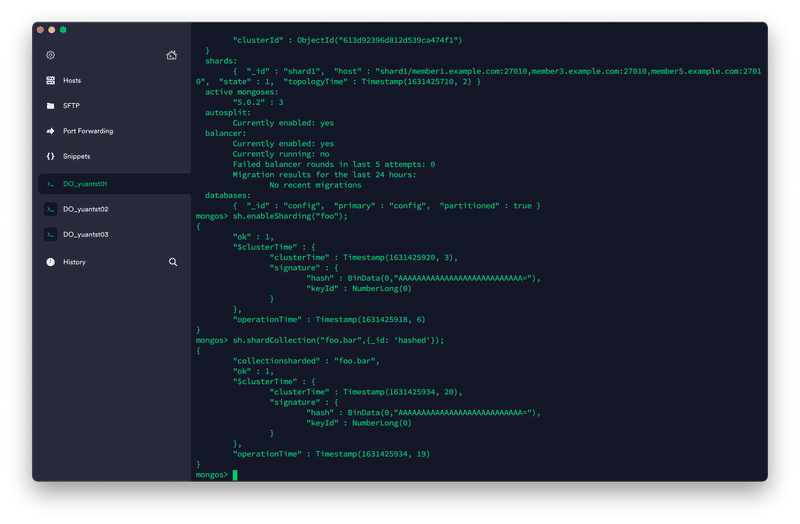The height and width of the screenshot is (524, 800).
Task: Select the SFTP folder icon
Action: pyautogui.click(x=51, y=106)
